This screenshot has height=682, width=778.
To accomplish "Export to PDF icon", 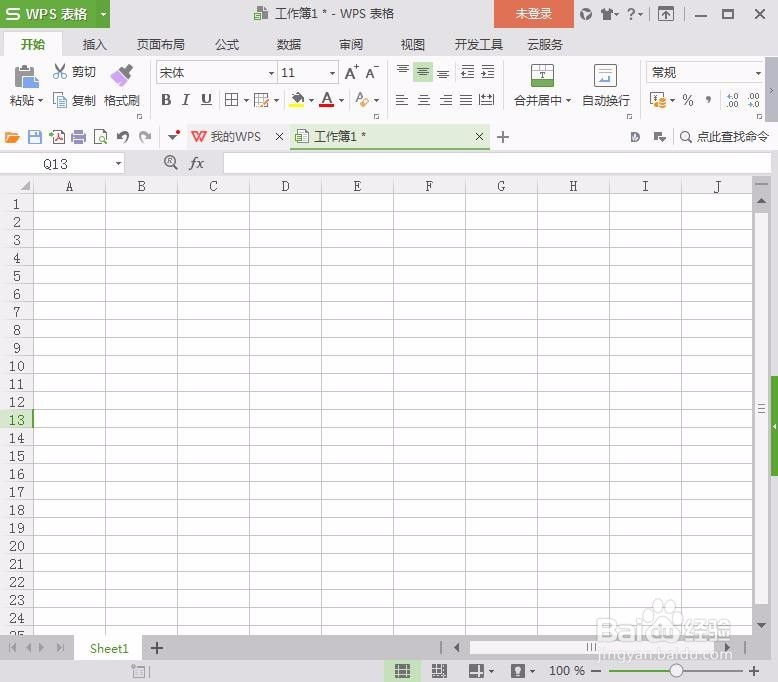I will pos(57,137).
